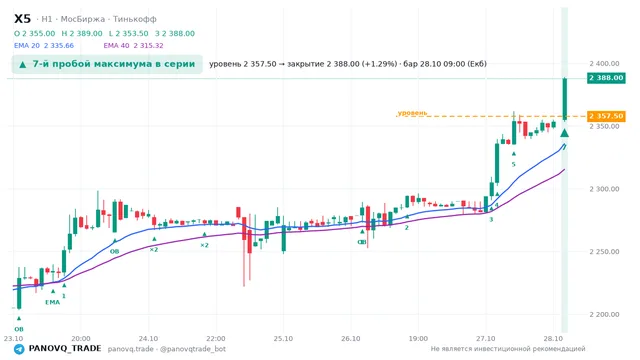Select breakout marker number 1

64,296
